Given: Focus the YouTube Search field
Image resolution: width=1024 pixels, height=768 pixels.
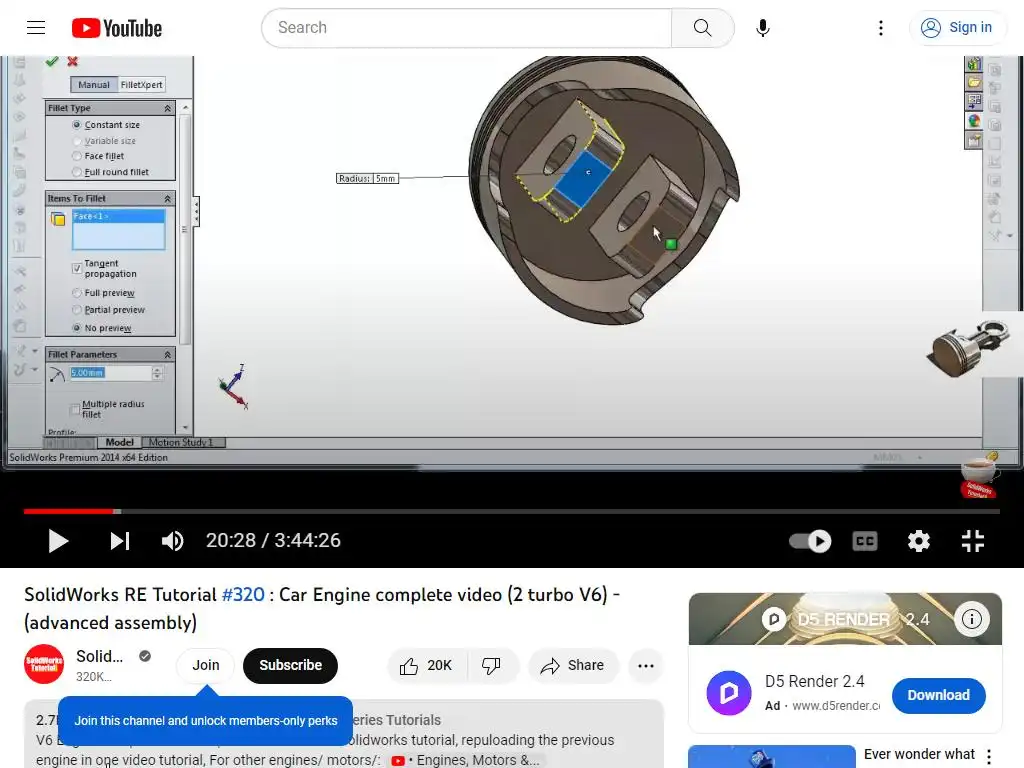Looking at the screenshot, I should [x=467, y=27].
